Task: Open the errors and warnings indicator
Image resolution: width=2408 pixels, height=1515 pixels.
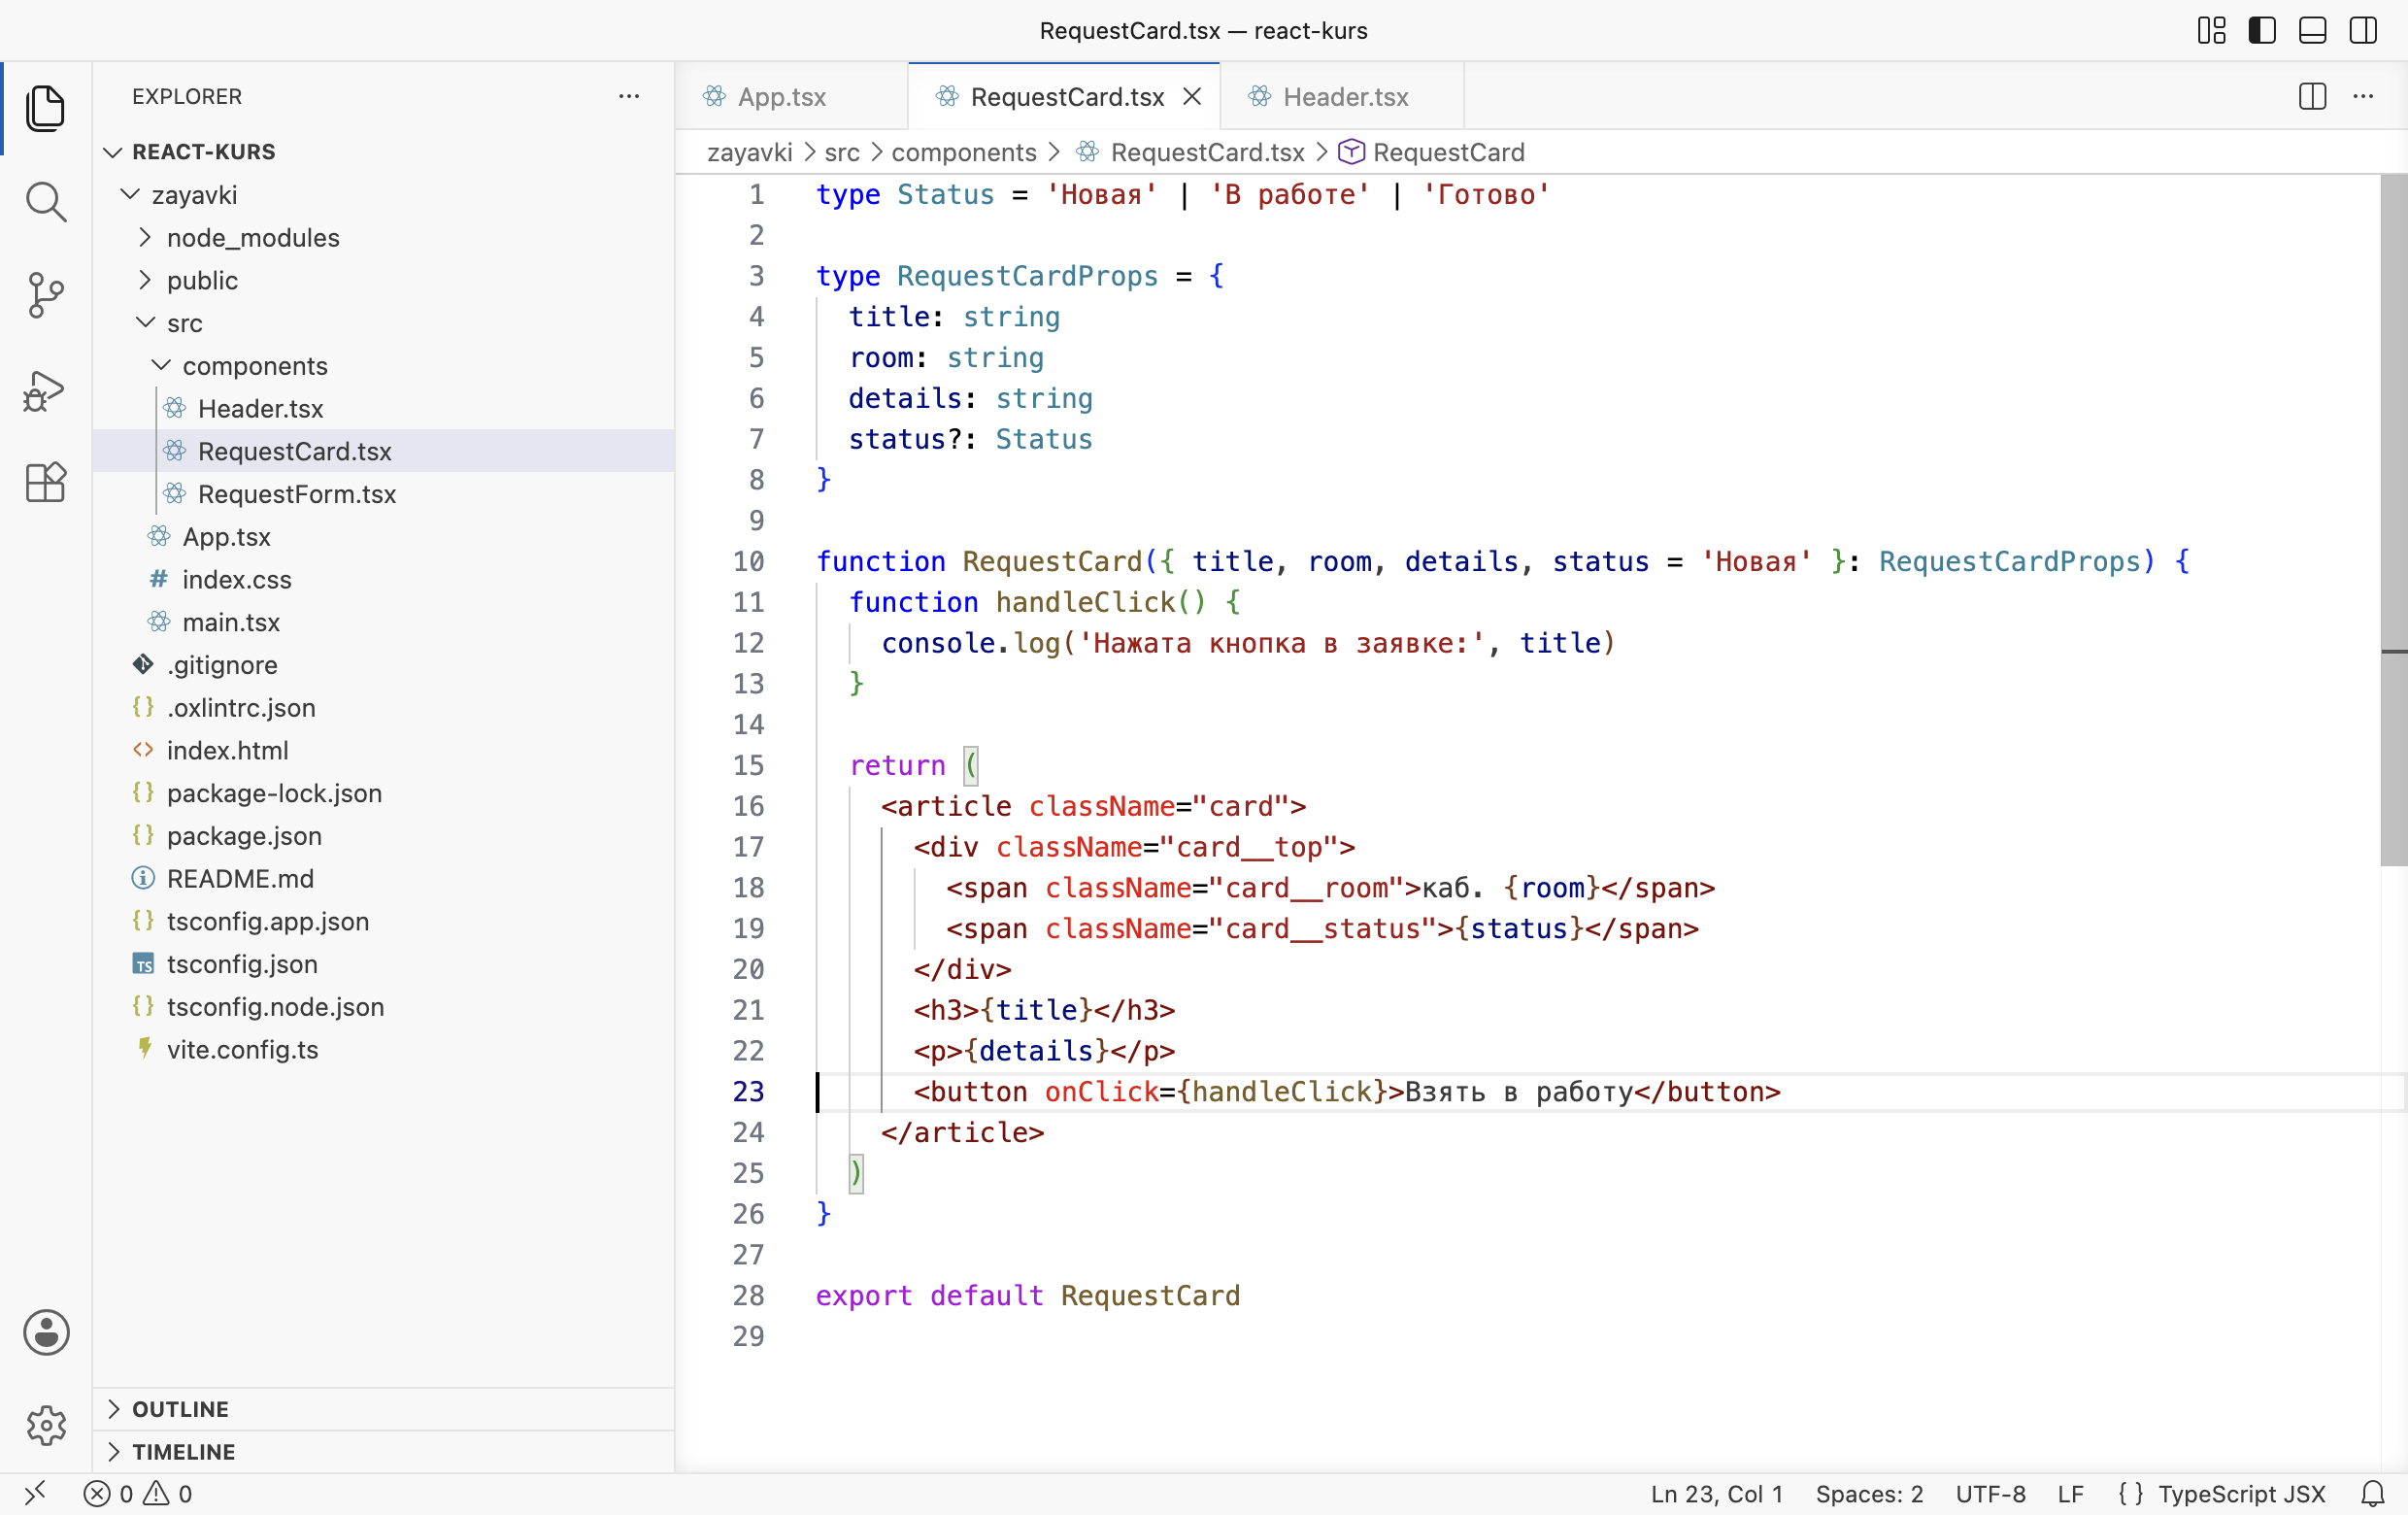Action: click(138, 1494)
